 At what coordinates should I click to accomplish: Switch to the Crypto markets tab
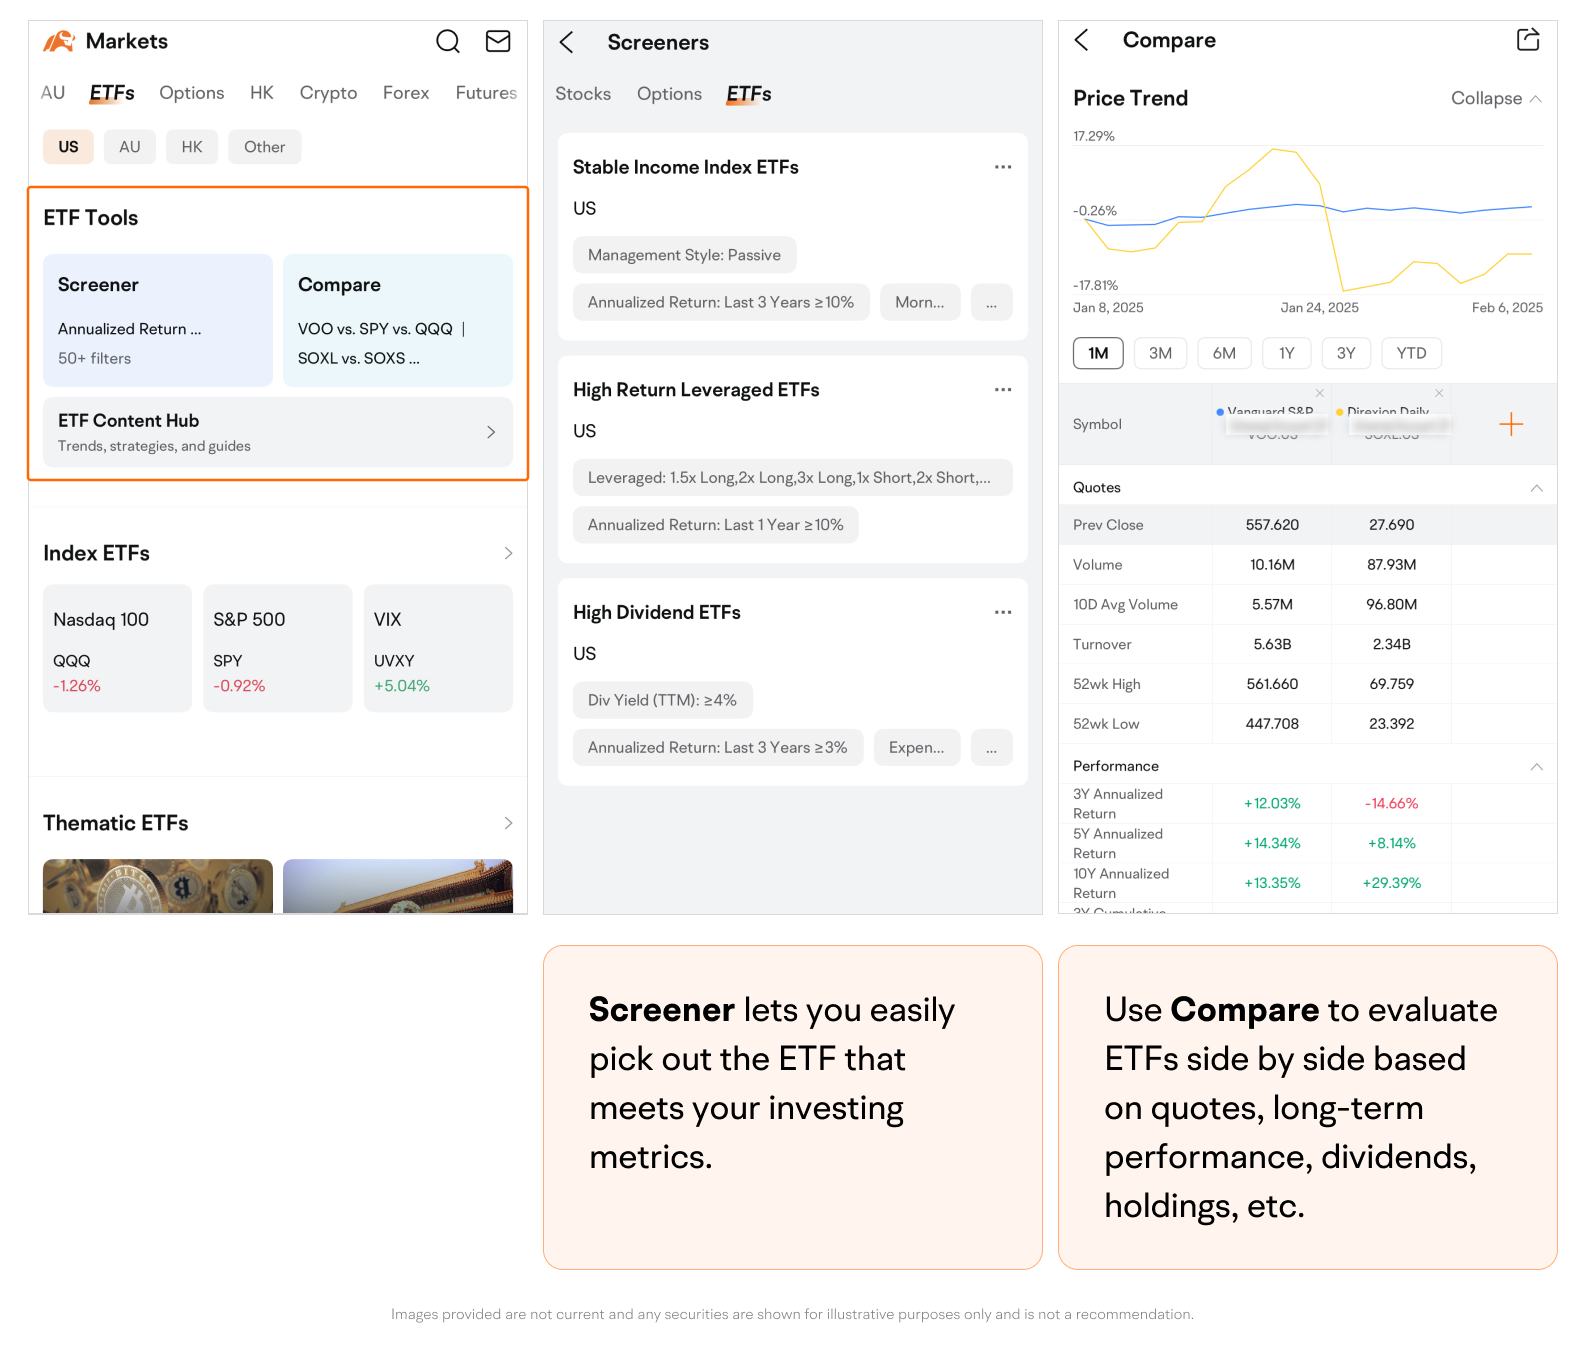pos(328,93)
